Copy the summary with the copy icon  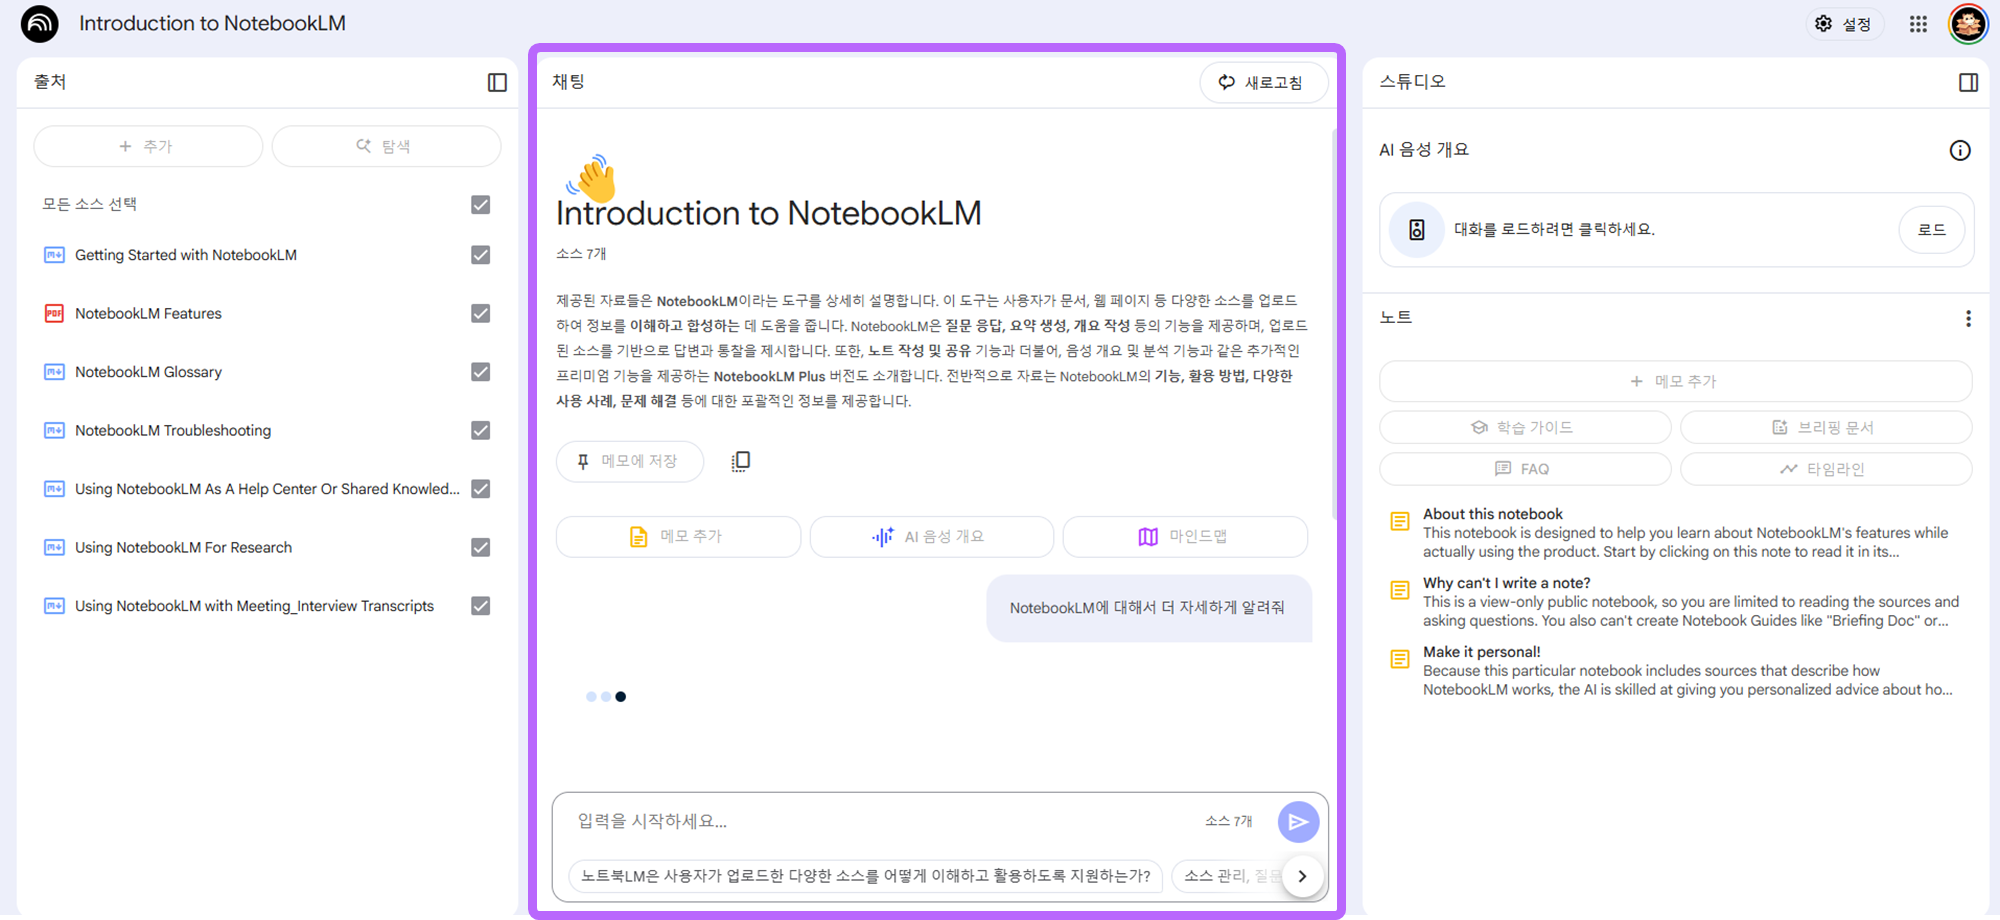[740, 461]
